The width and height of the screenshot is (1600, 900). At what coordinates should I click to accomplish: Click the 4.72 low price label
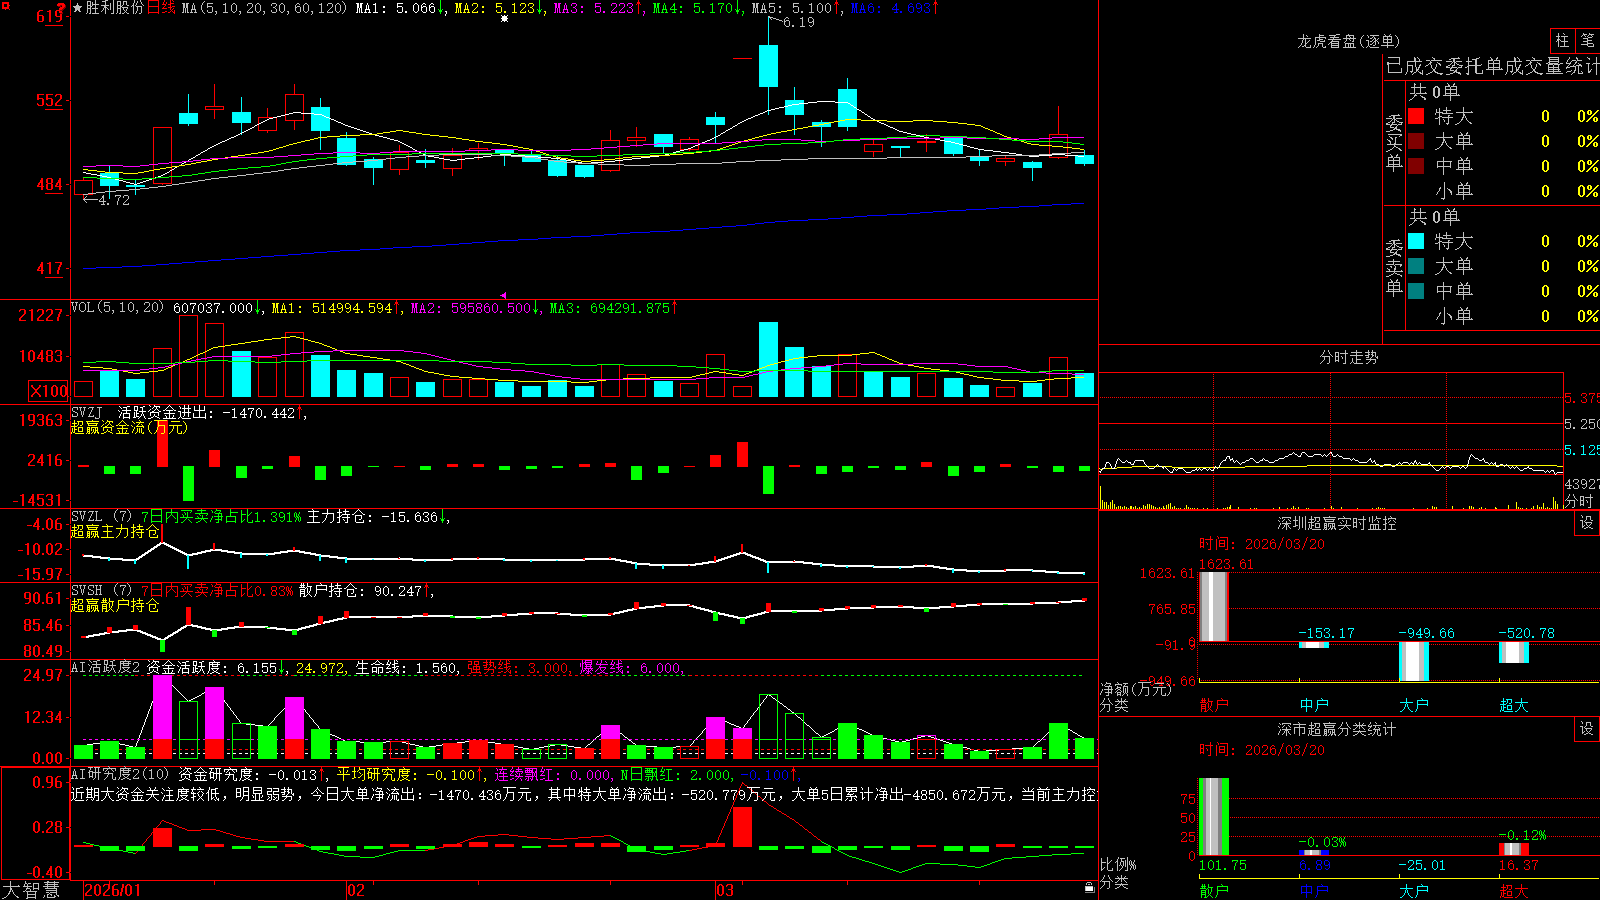pyautogui.click(x=114, y=200)
